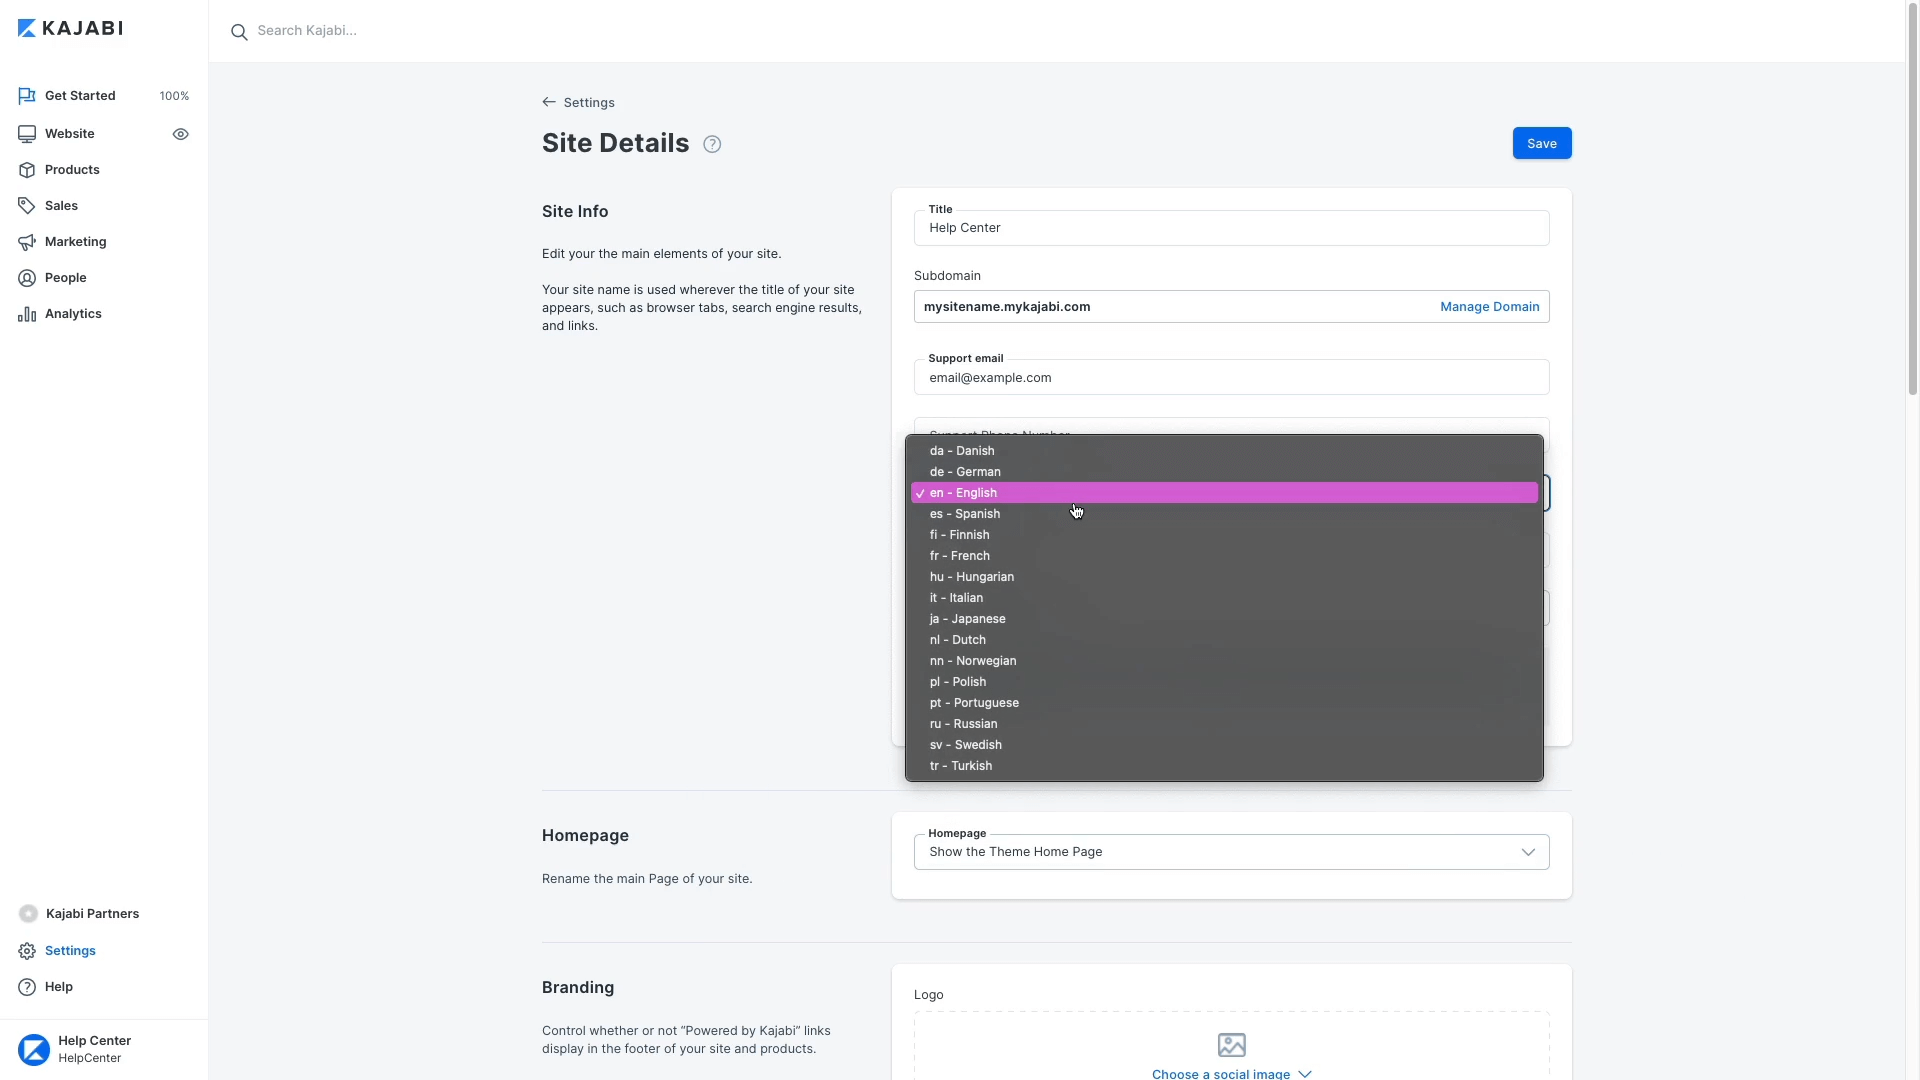Expand the Homepage dropdown
The height and width of the screenshot is (1080, 1920).
[x=1527, y=852]
